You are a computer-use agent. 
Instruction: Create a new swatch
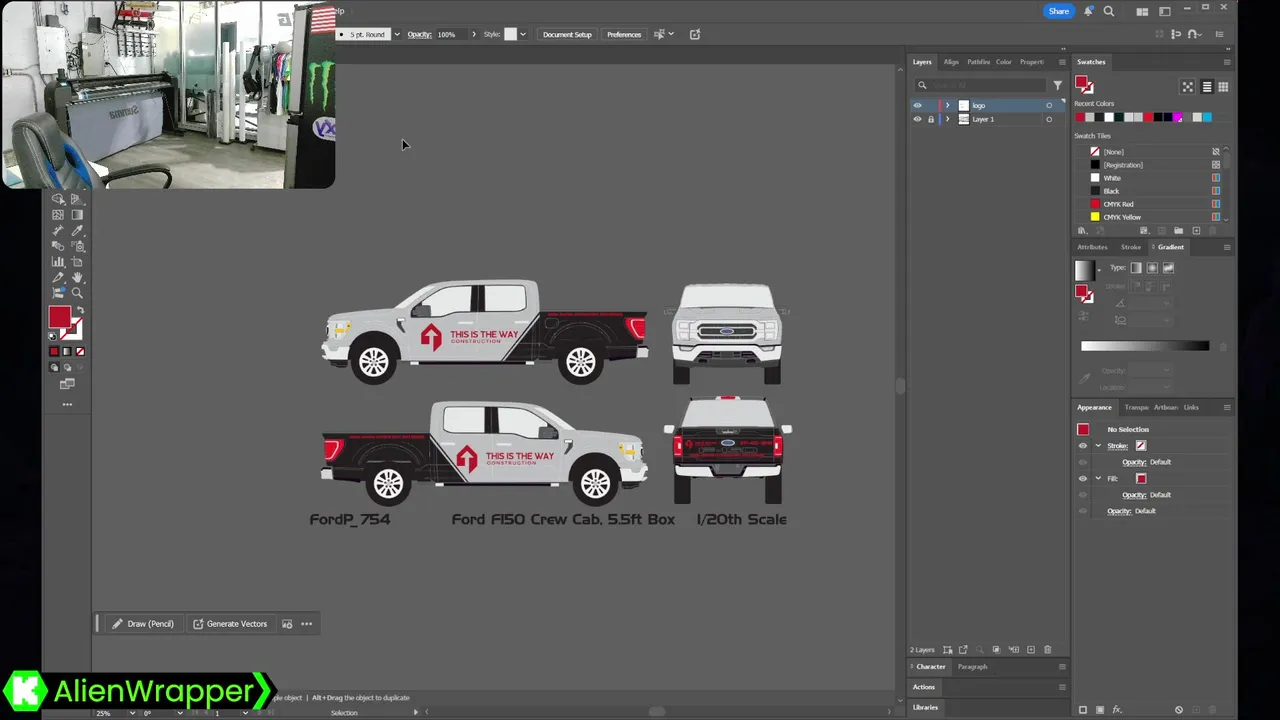(x=1196, y=231)
